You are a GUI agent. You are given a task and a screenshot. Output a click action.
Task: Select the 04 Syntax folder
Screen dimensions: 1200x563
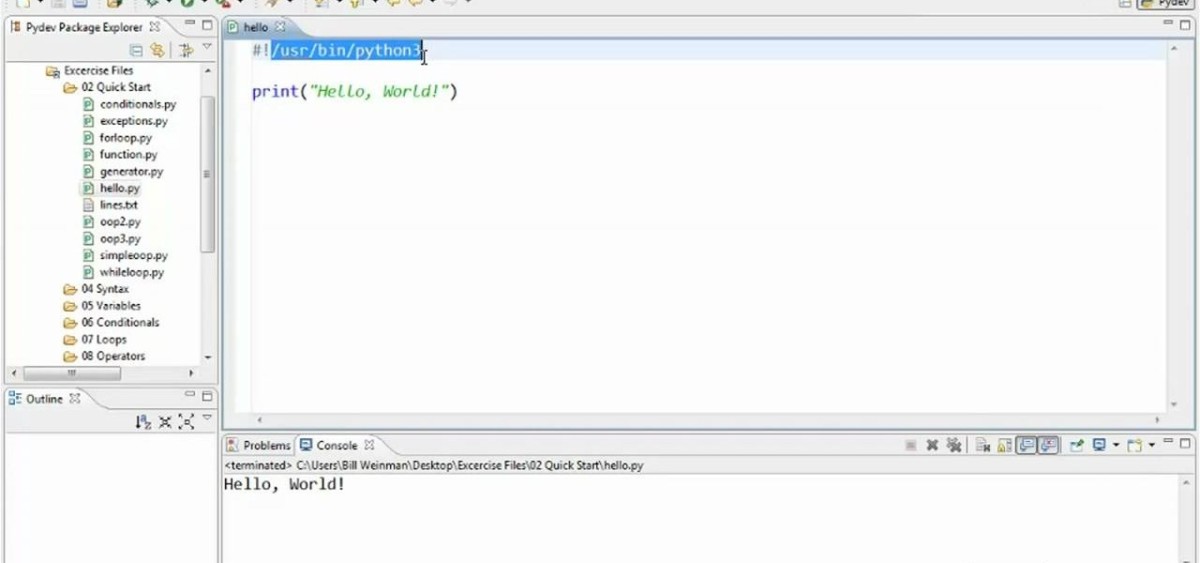tap(104, 289)
